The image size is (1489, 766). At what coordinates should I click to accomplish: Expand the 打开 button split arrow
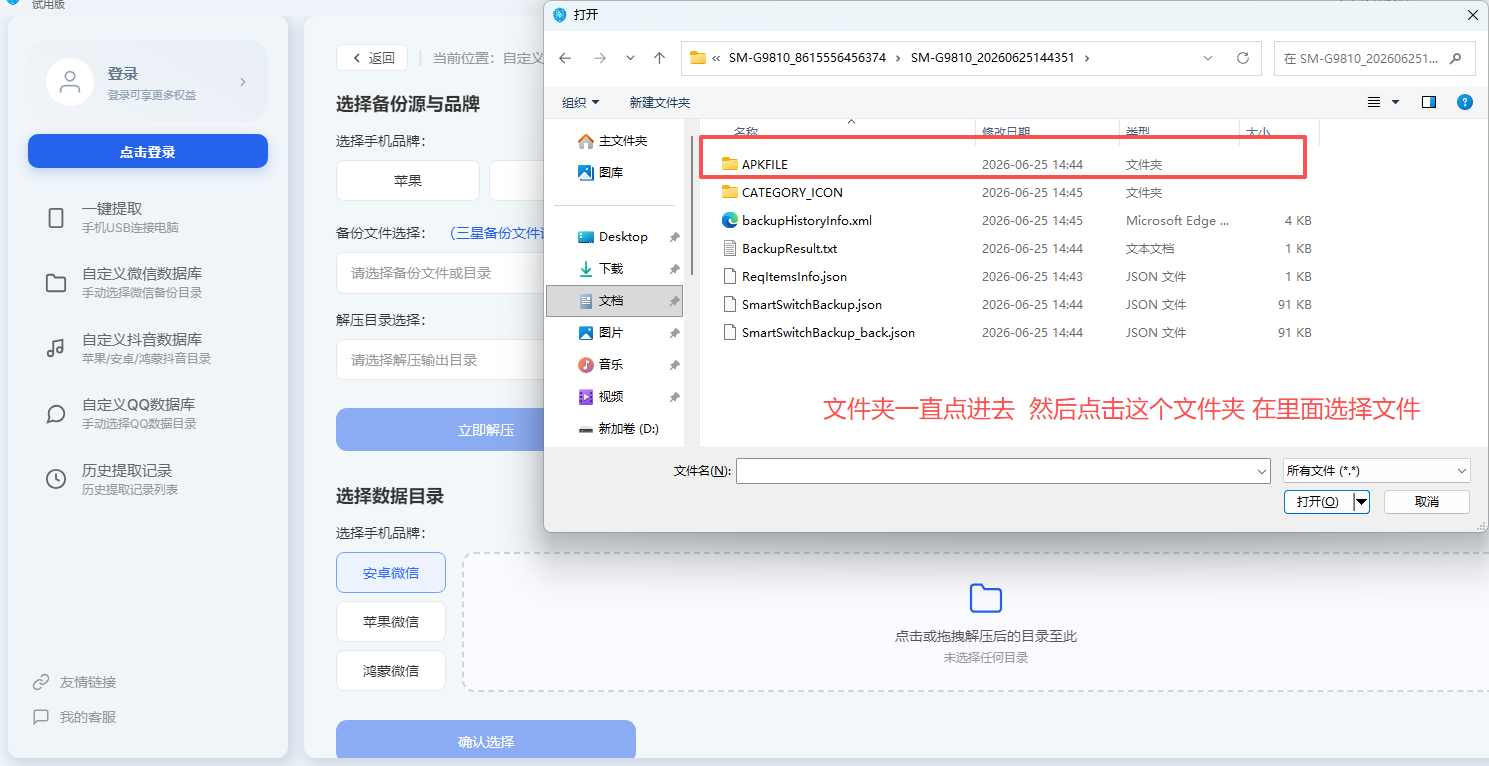(1361, 502)
